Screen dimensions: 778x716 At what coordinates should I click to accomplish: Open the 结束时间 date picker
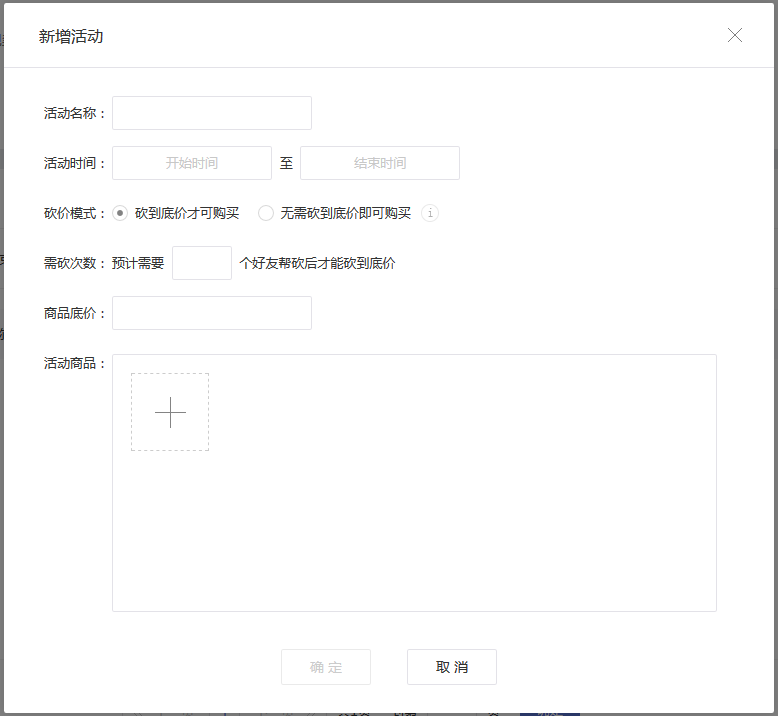pos(380,163)
